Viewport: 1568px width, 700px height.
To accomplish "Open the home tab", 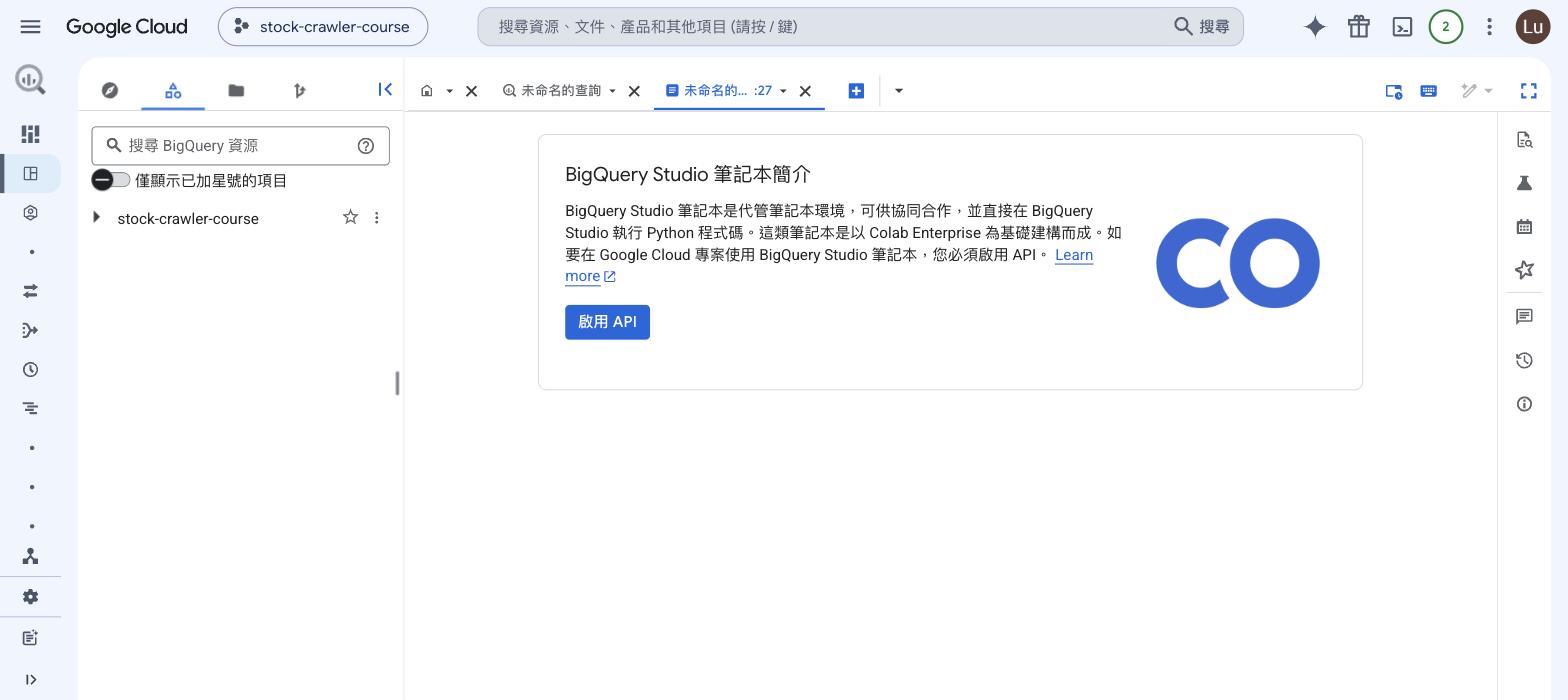I will coord(427,90).
